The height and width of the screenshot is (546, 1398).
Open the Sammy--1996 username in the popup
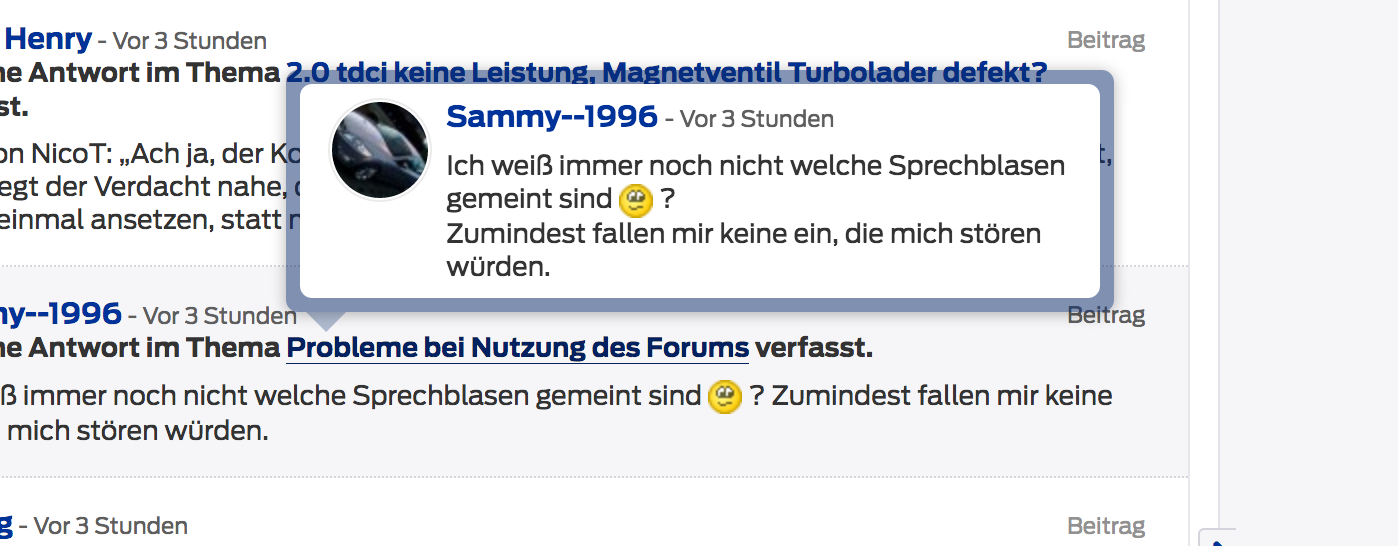(552, 117)
